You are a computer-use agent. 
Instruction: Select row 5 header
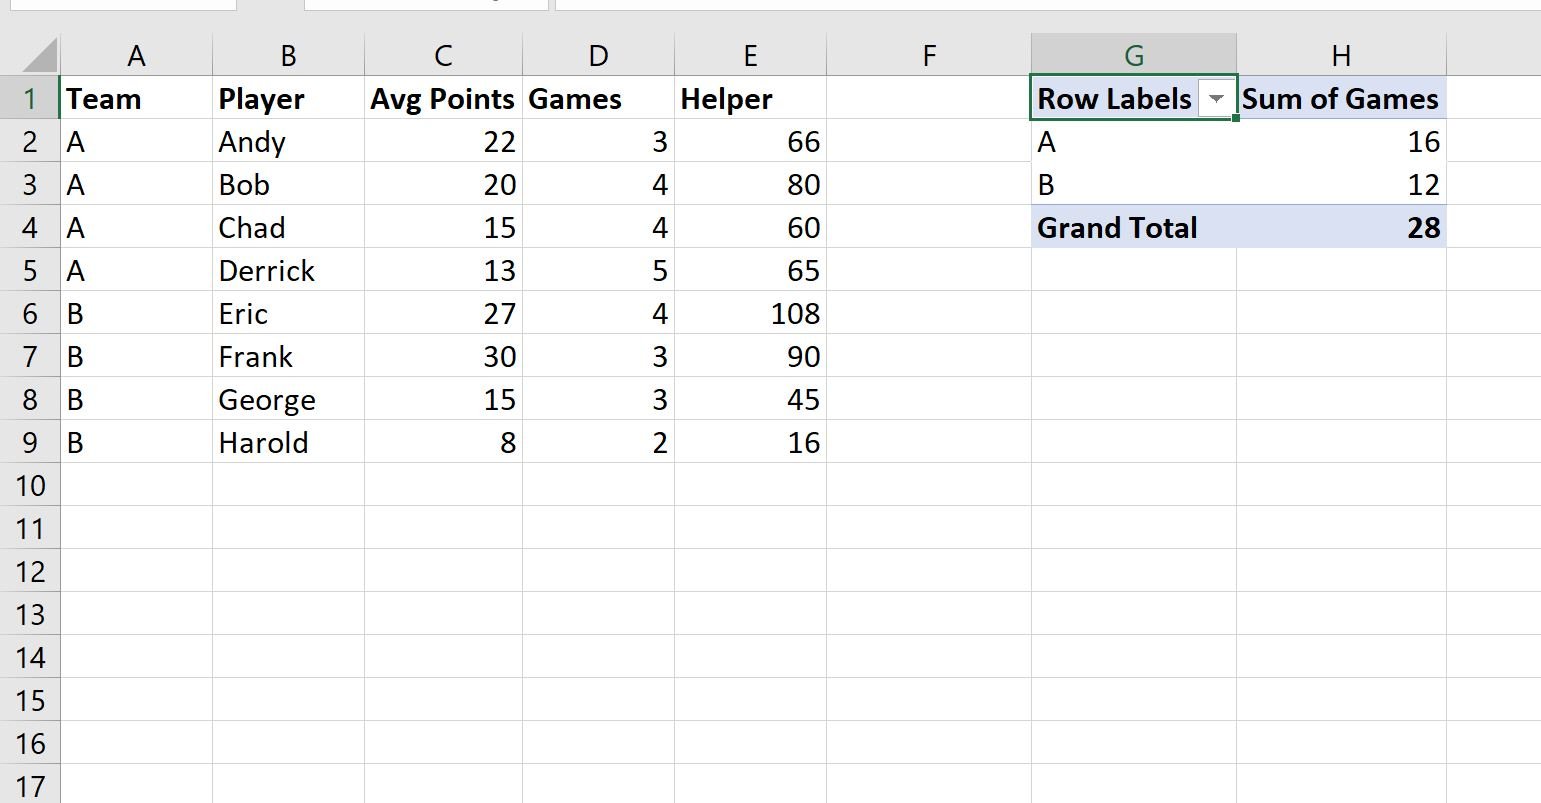pos(30,271)
